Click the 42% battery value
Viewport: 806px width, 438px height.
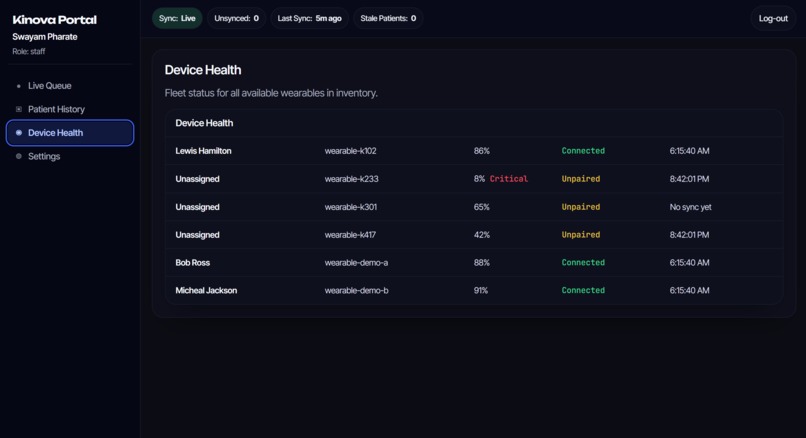tap(482, 234)
